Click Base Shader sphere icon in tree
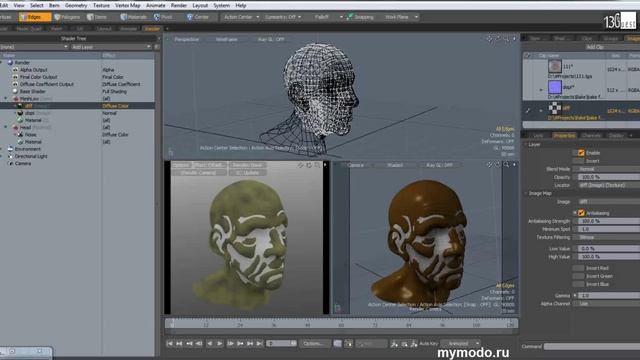The height and width of the screenshot is (360, 640). tap(15, 91)
